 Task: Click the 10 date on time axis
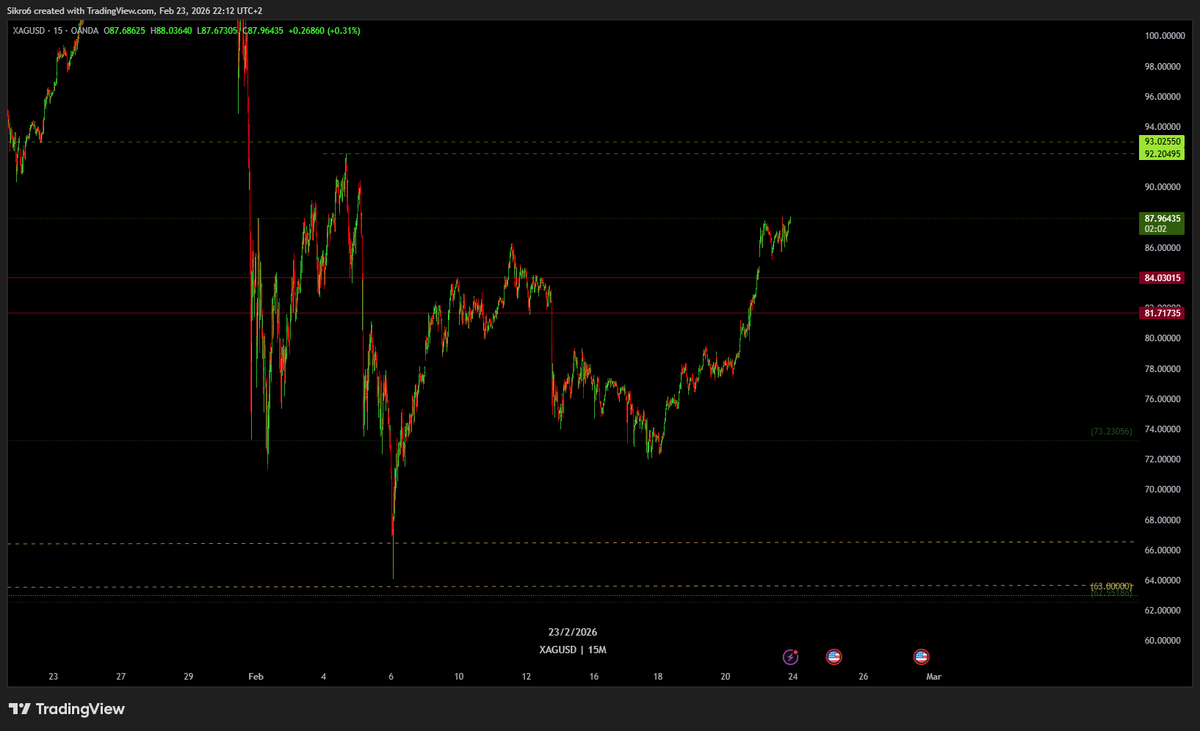click(458, 677)
